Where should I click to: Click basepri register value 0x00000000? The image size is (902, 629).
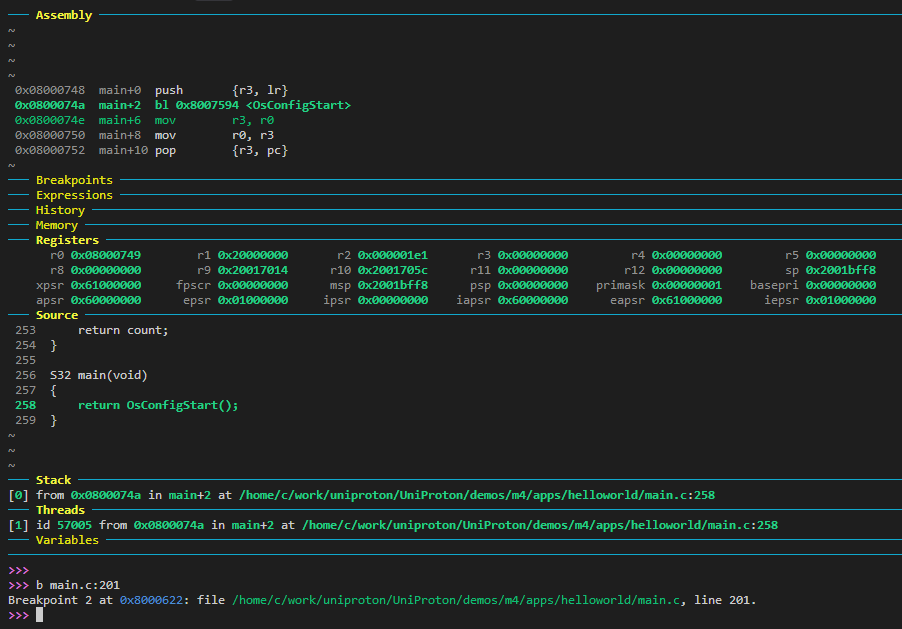tap(841, 285)
